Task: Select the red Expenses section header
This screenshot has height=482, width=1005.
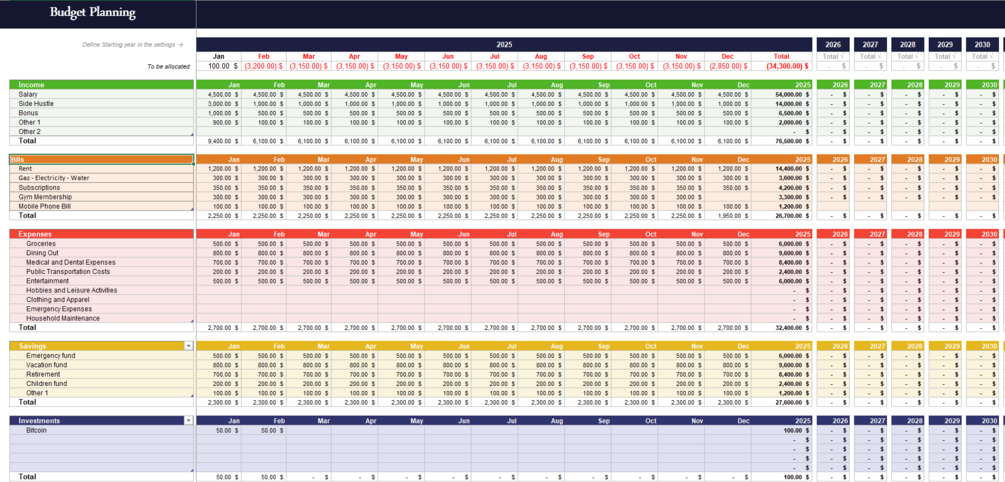Action: 102,234
